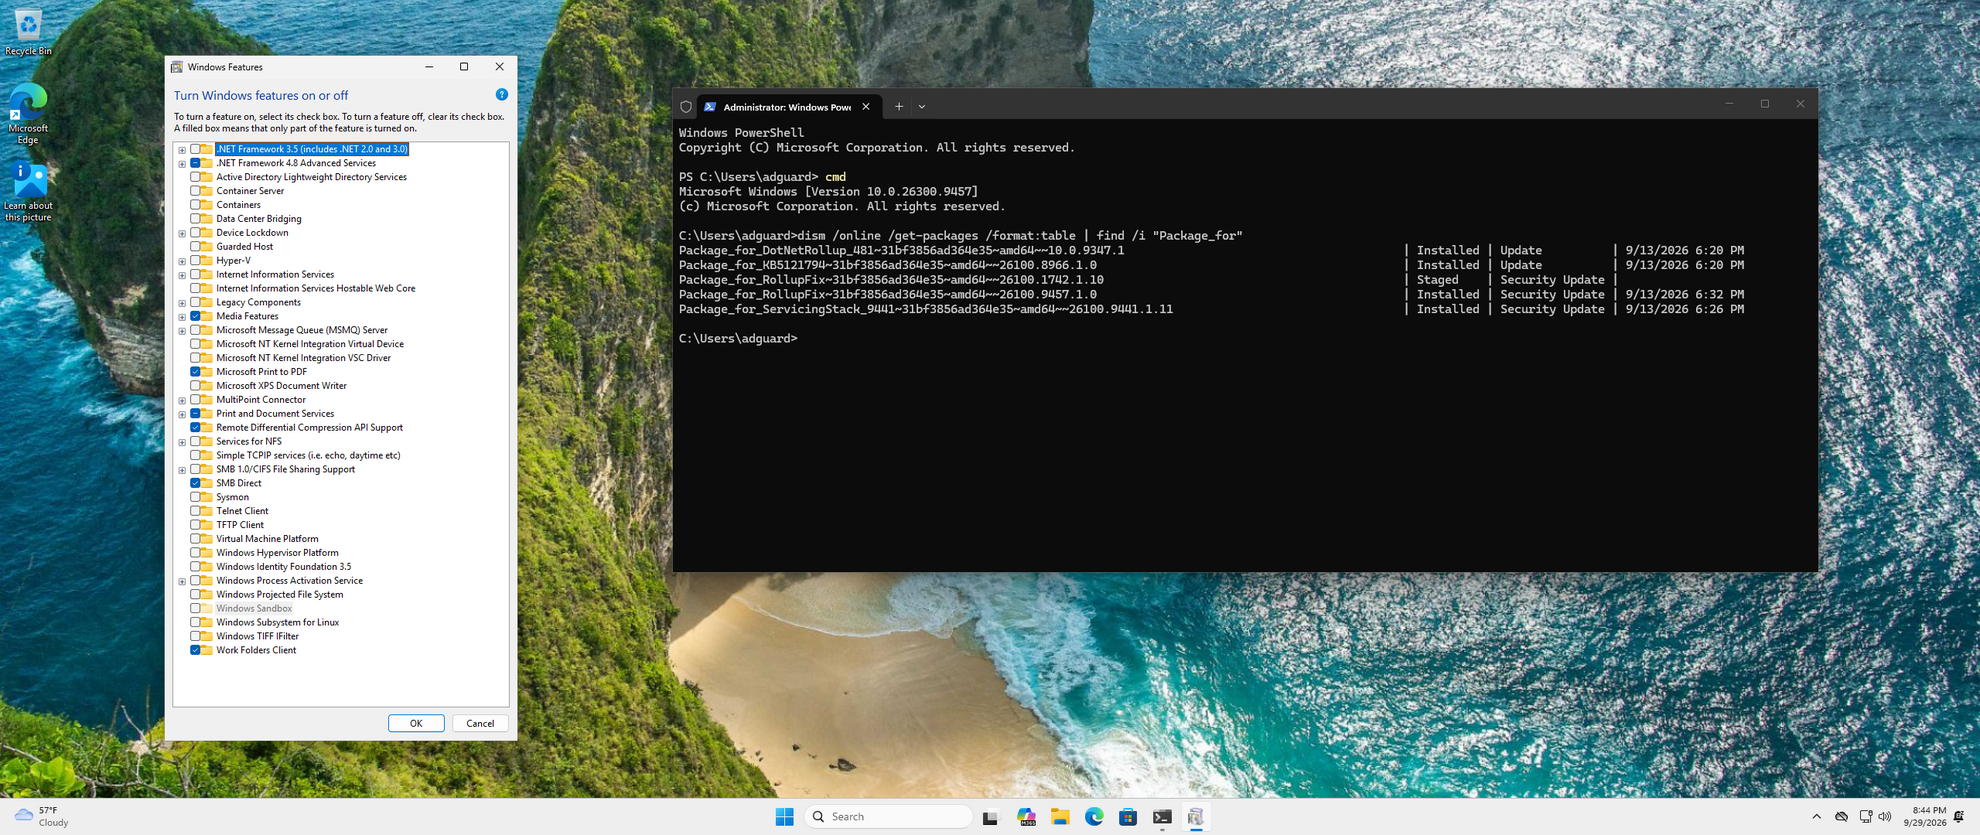The width and height of the screenshot is (1980, 835).
Task: Cancel the Windows Features dialog
Action: click(x=480, y=723)
